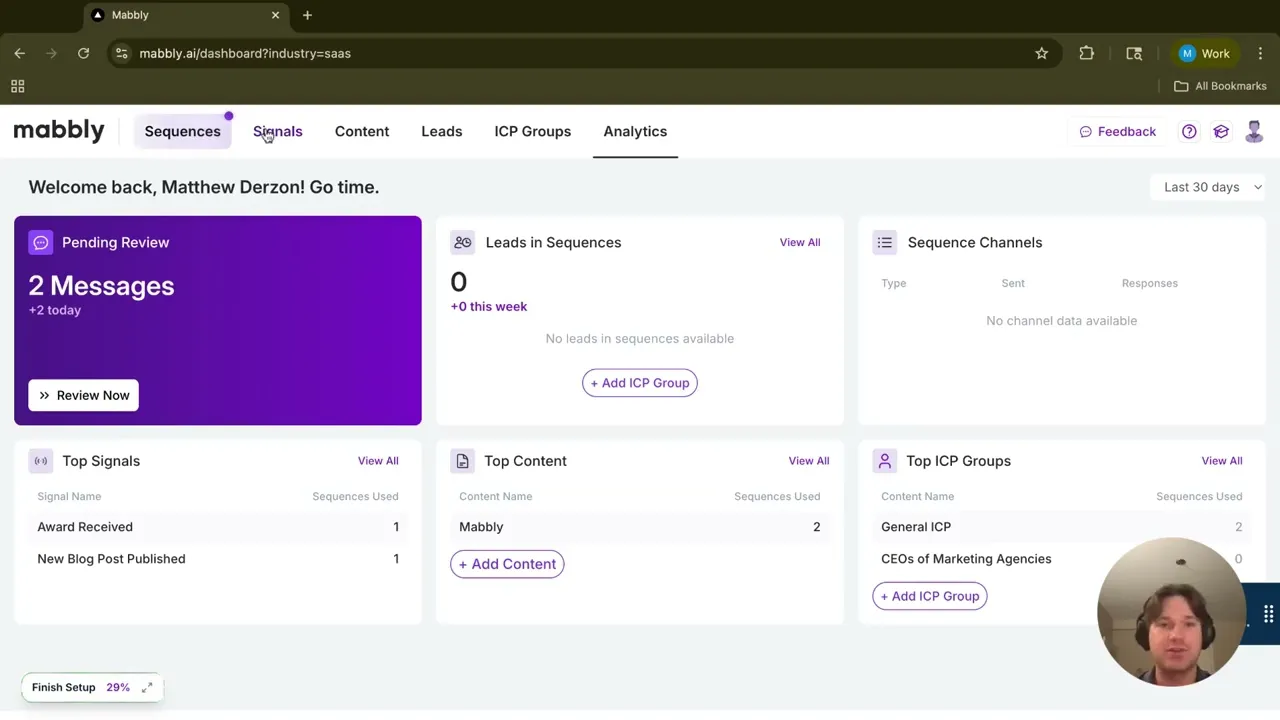Select the Award Received signal row
Screen dimensions: 1280x720
(x=85, y=527)
